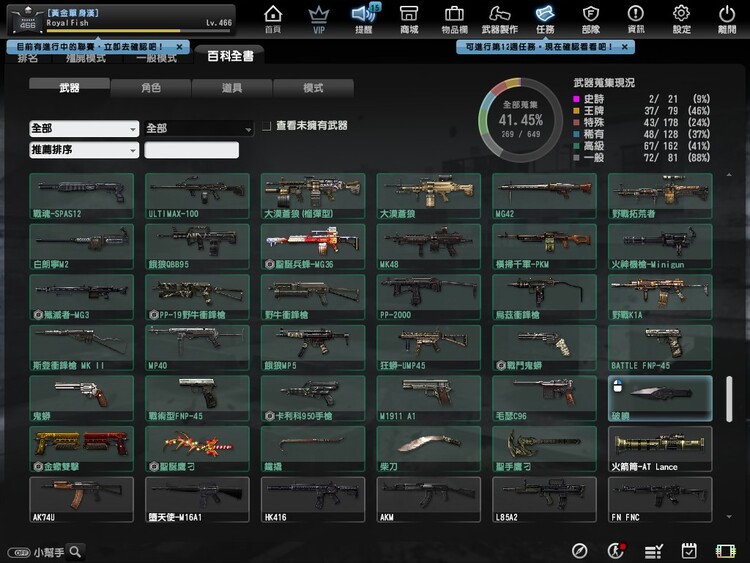Close the week 12 mission notification
750x563 pixels.
tap(625, 47)
